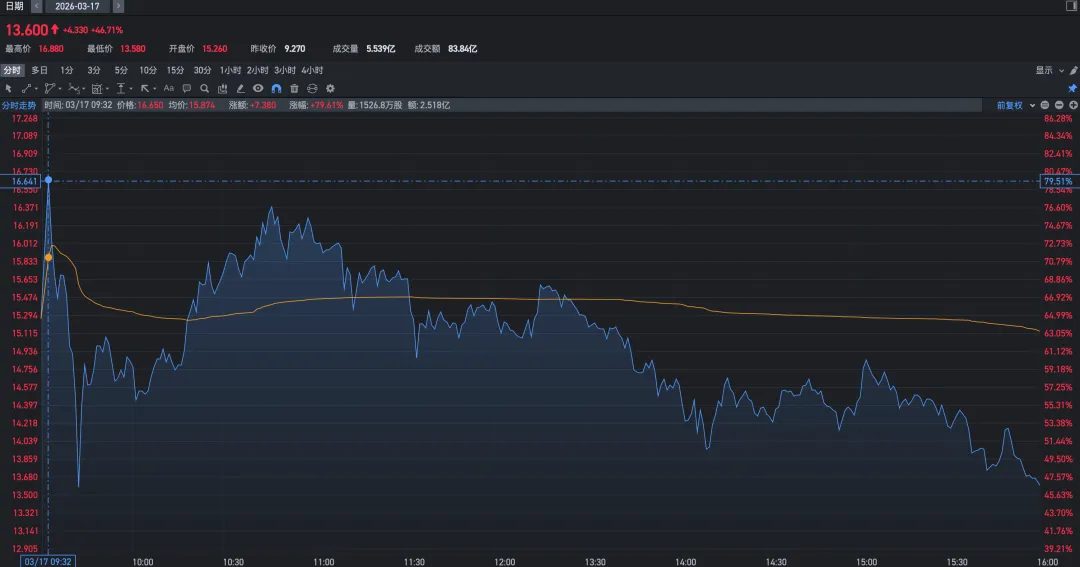Viewport: 1080px width, 567px height.
Task: Click the magnifier zoom tool
Action: click(x=205, y=88)
